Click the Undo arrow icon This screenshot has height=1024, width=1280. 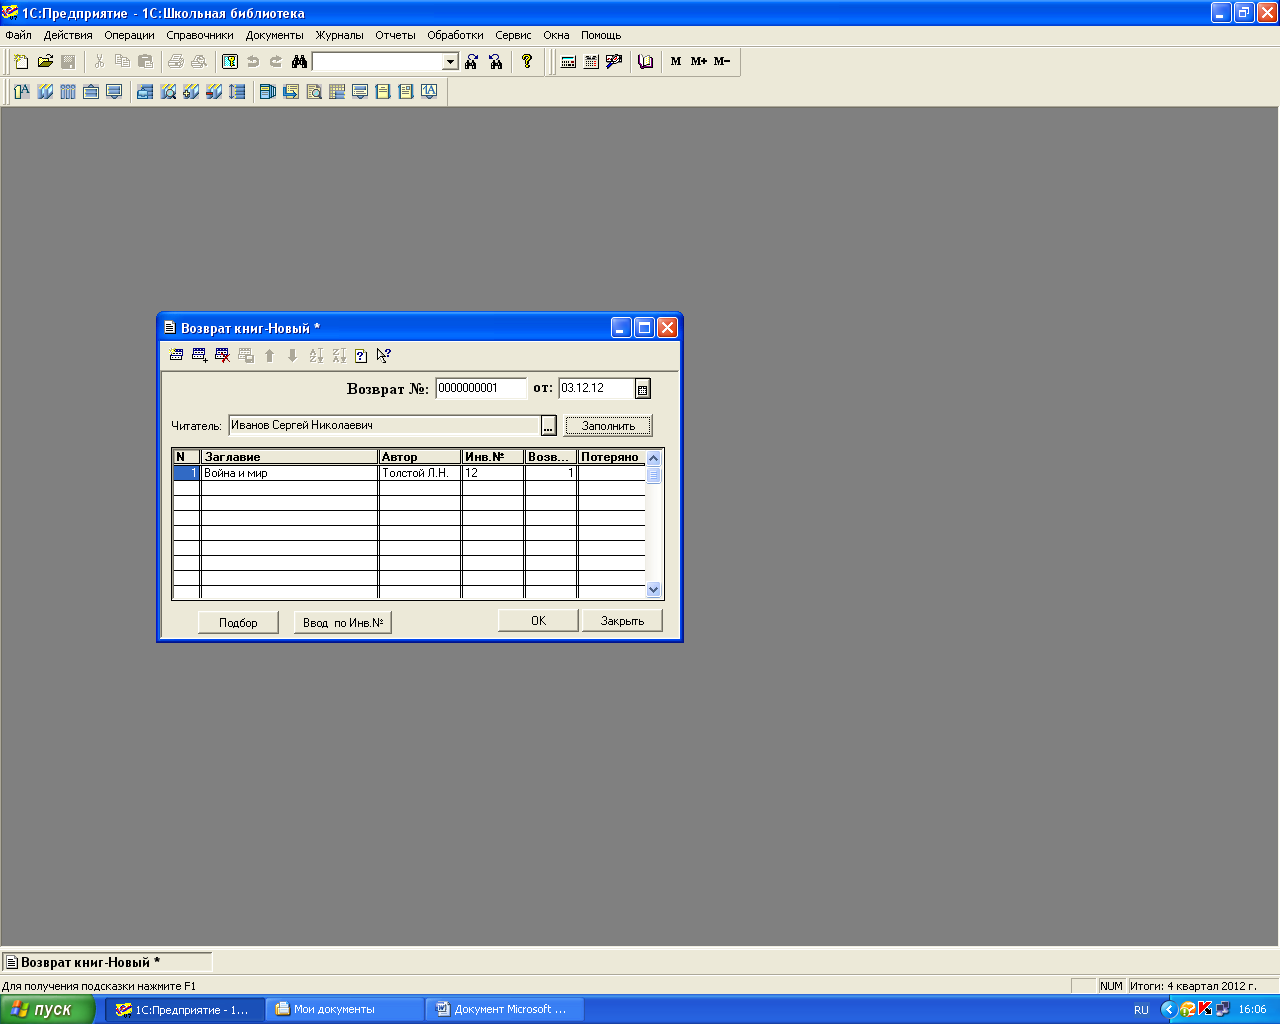(x=253, y=62)
